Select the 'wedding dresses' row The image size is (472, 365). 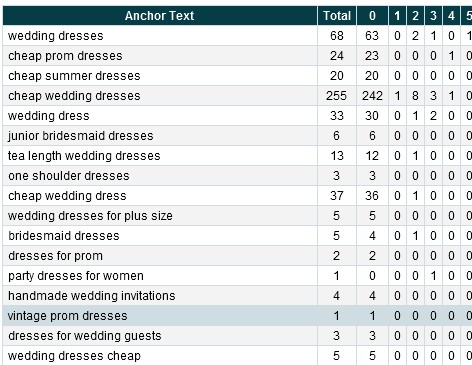pos(237,36)
